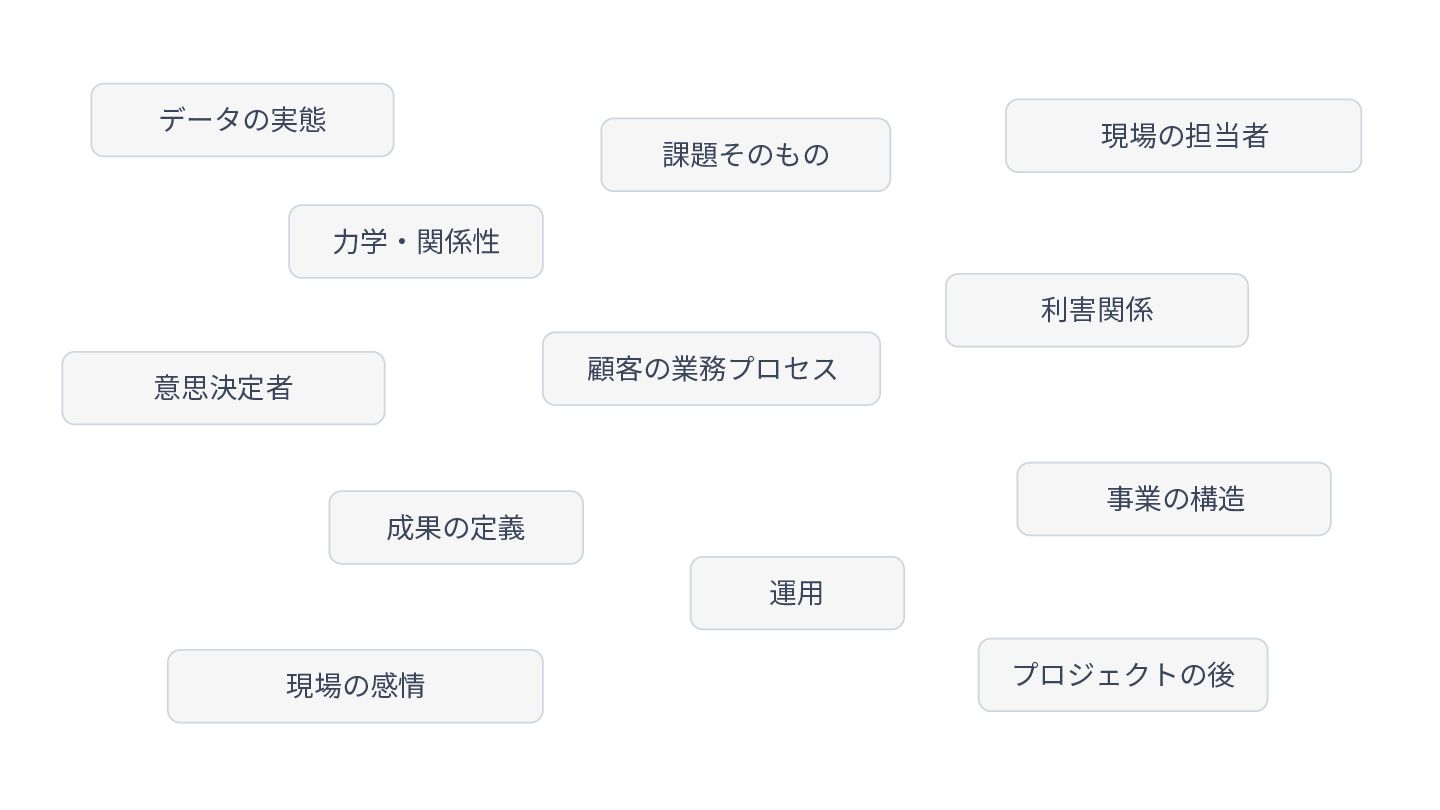Select the 力学・関係性 card

click(416, 242)
